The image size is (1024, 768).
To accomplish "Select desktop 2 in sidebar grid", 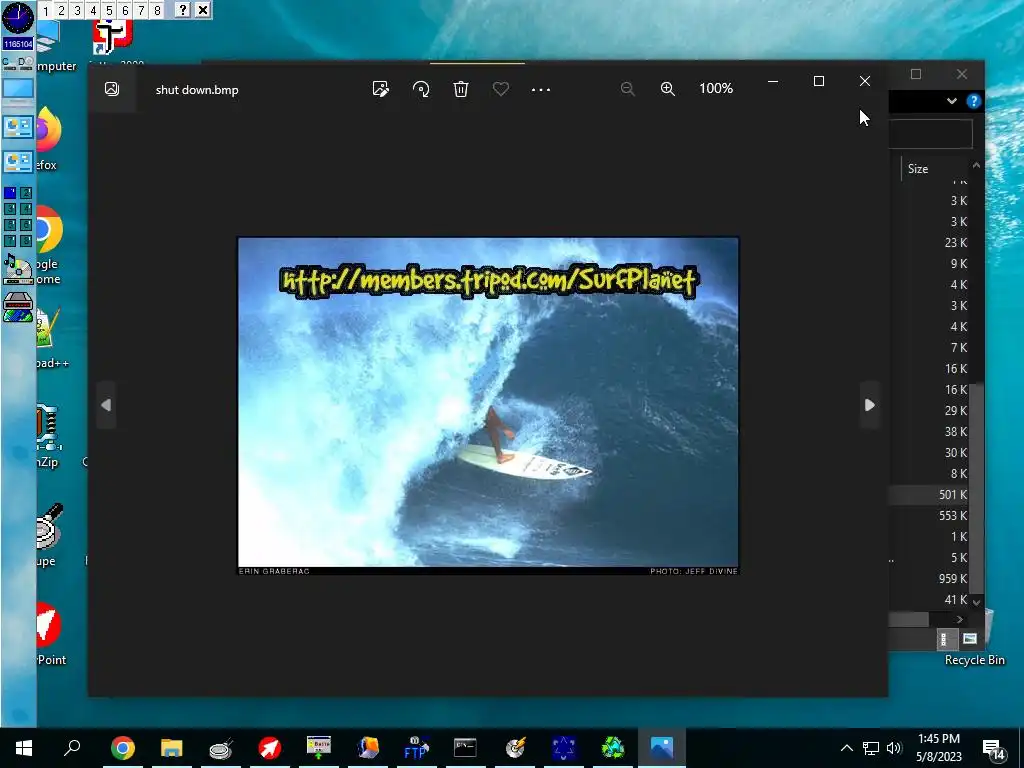I will [26, 193].
